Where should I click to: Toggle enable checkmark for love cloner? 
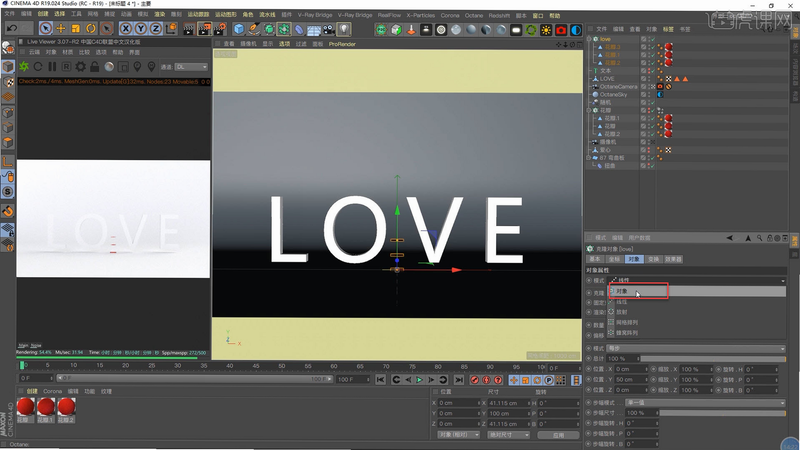(652, 39)
